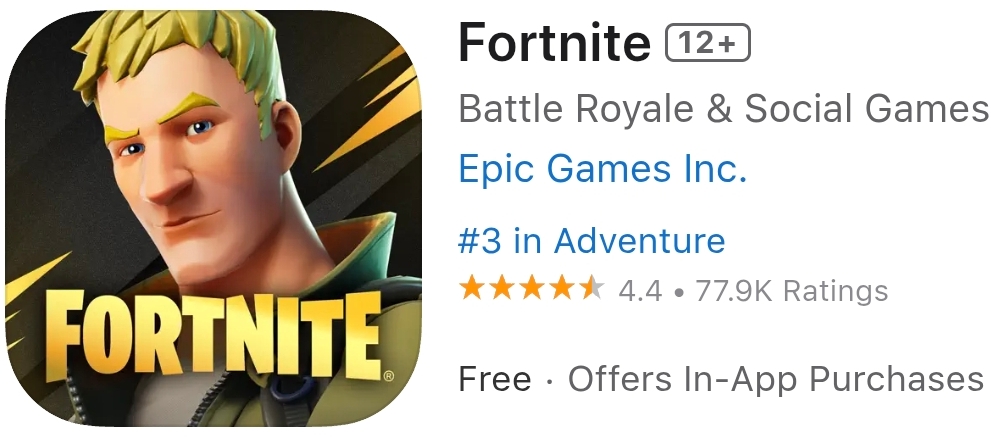This screenshot has height=439, width=1001.
Task: Click the Free price label
Action: (495, 379)
